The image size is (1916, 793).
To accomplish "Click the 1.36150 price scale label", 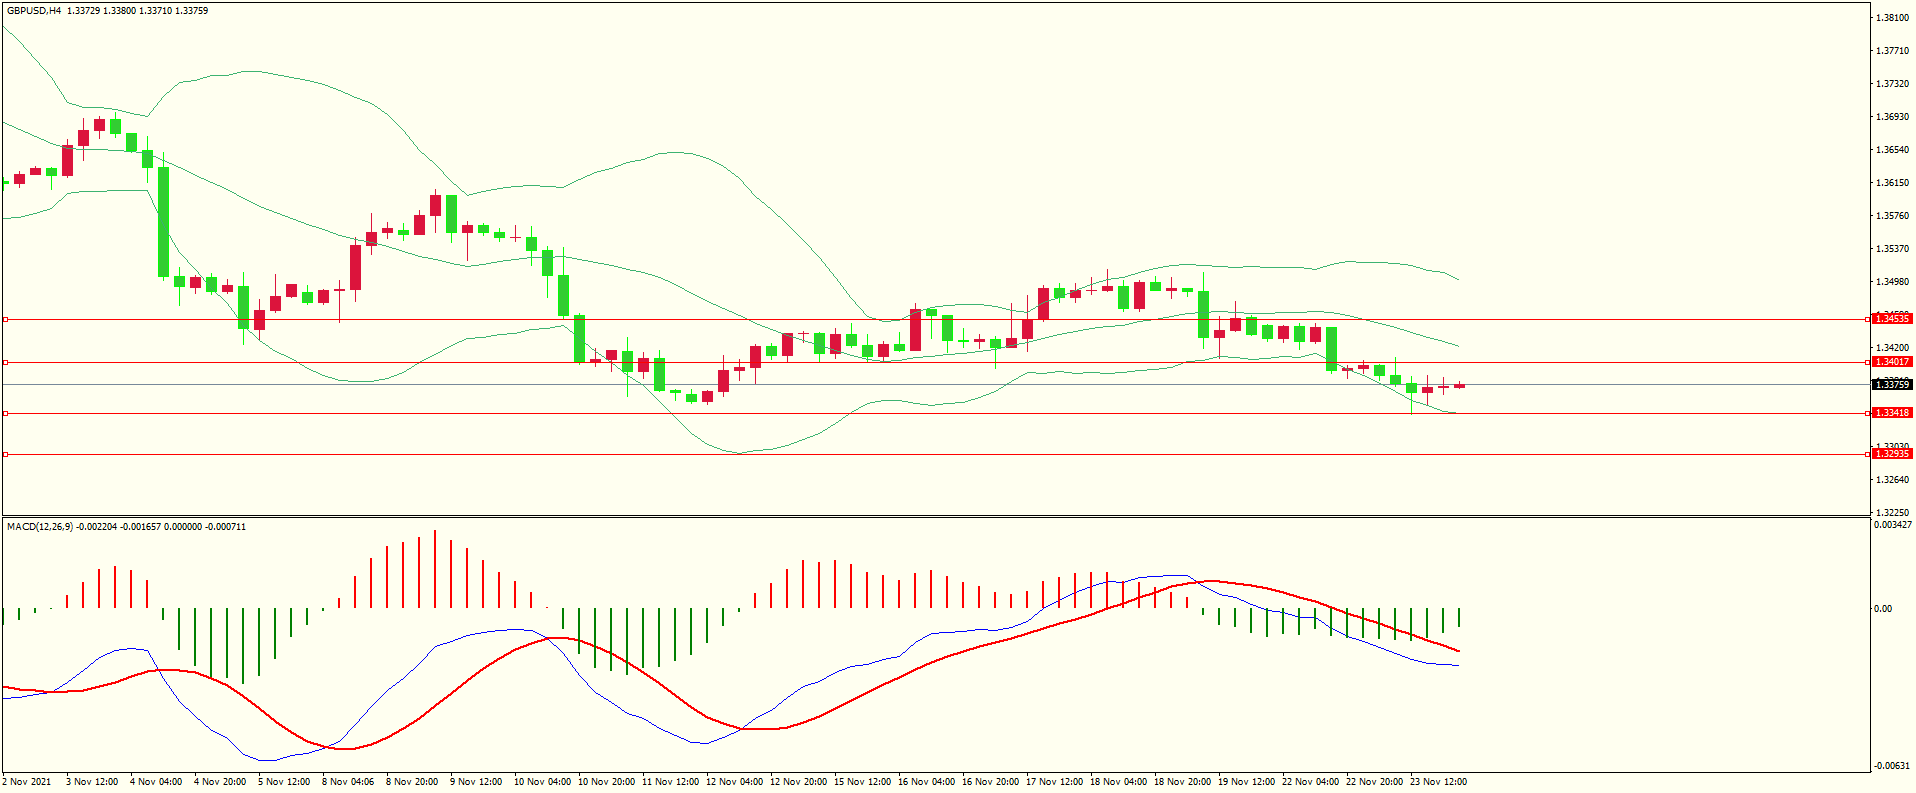I will pyautogui.click(x=1892, y=183).
